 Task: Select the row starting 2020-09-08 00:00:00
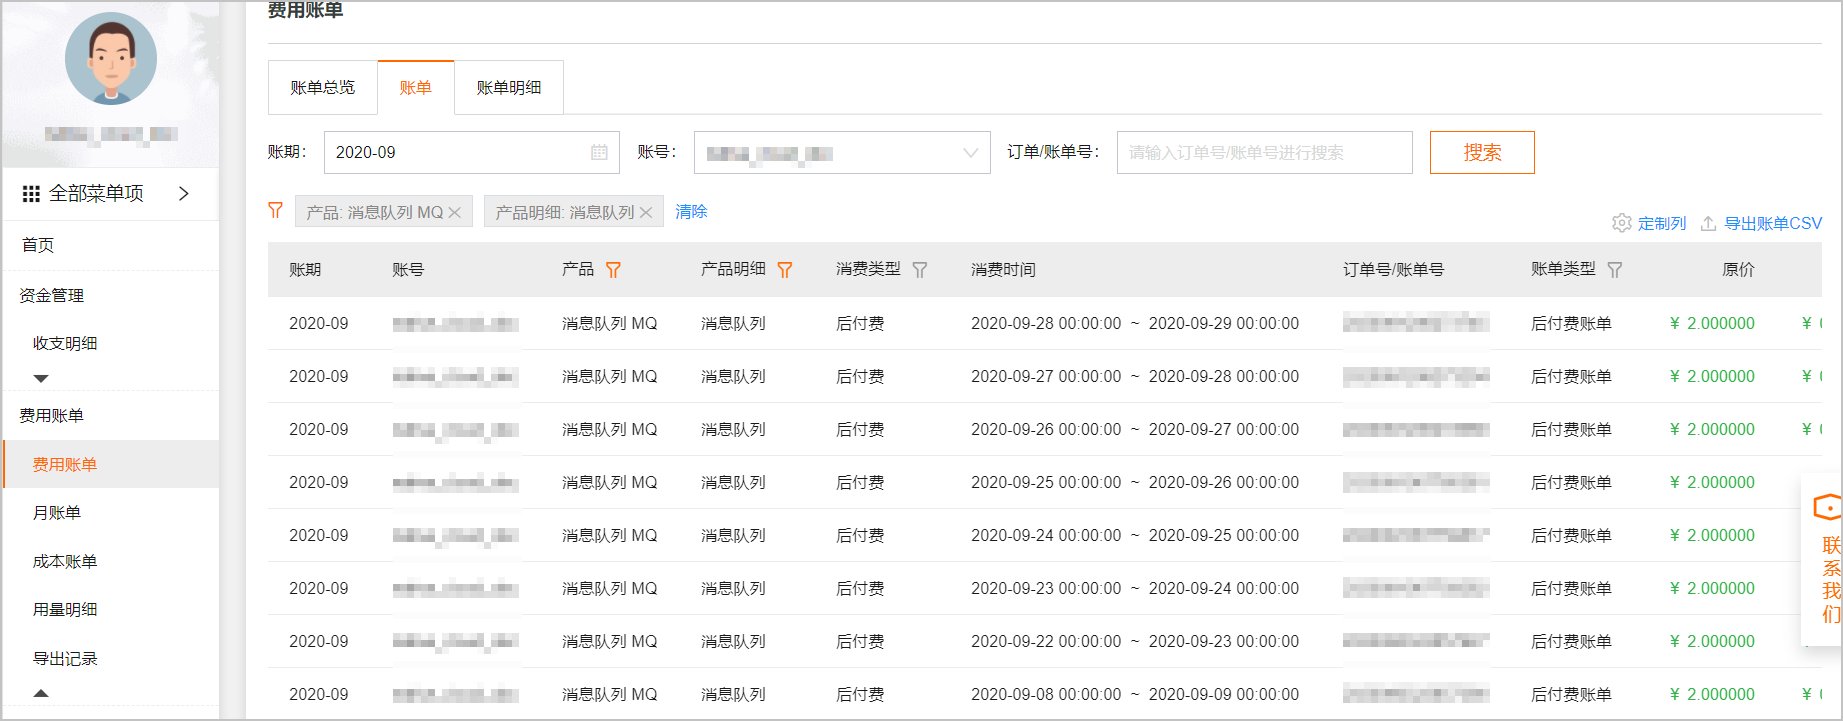tap(1045, 694)
